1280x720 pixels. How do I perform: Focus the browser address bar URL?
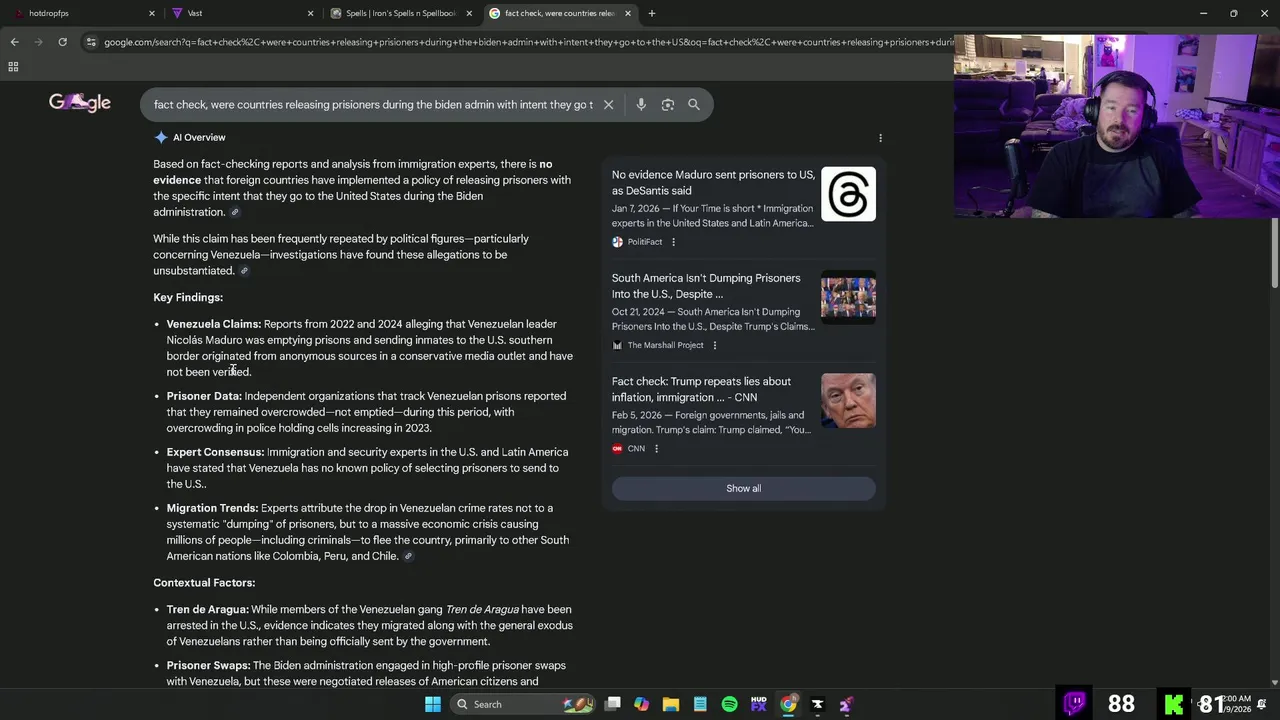pyautogui.click(x=528, y=42)
